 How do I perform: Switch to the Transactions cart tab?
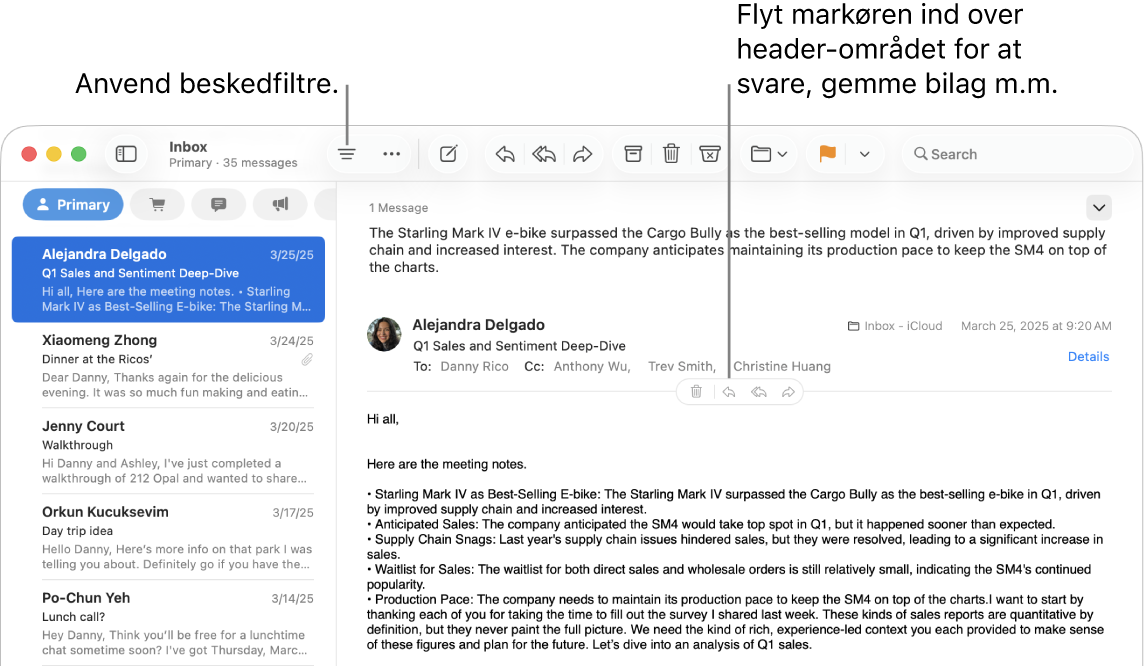point(158,205)
